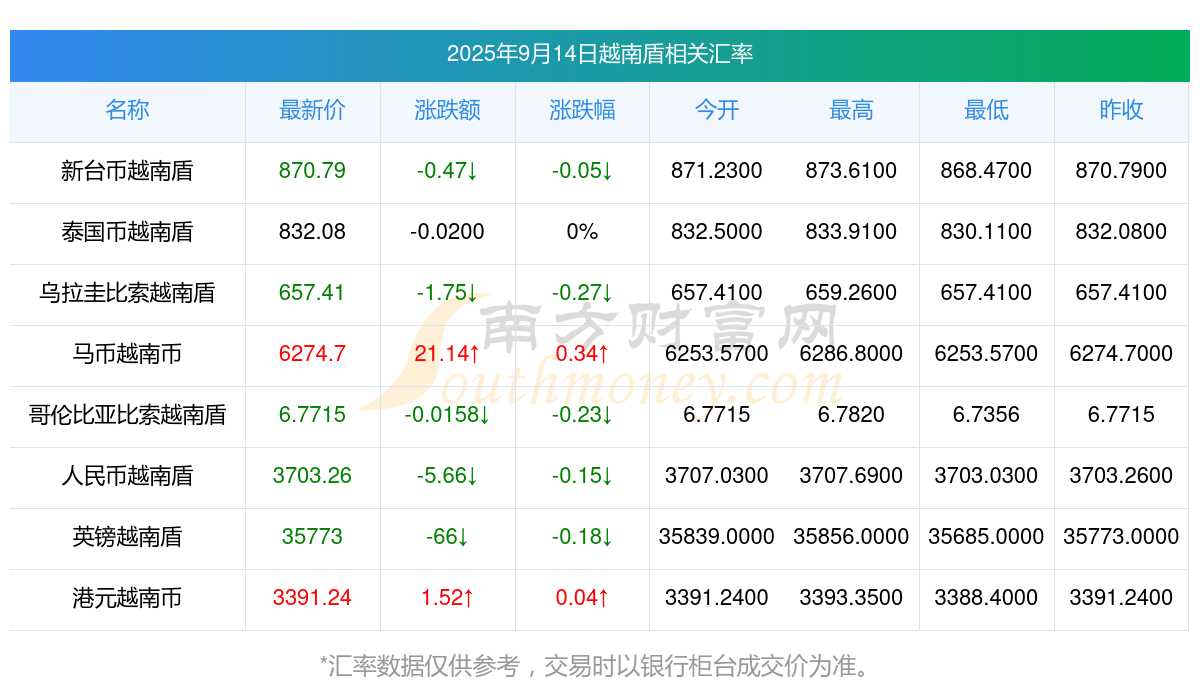
Task: Click the 哥伦比亚比索越南盾 row name
Action: [127, 415]
